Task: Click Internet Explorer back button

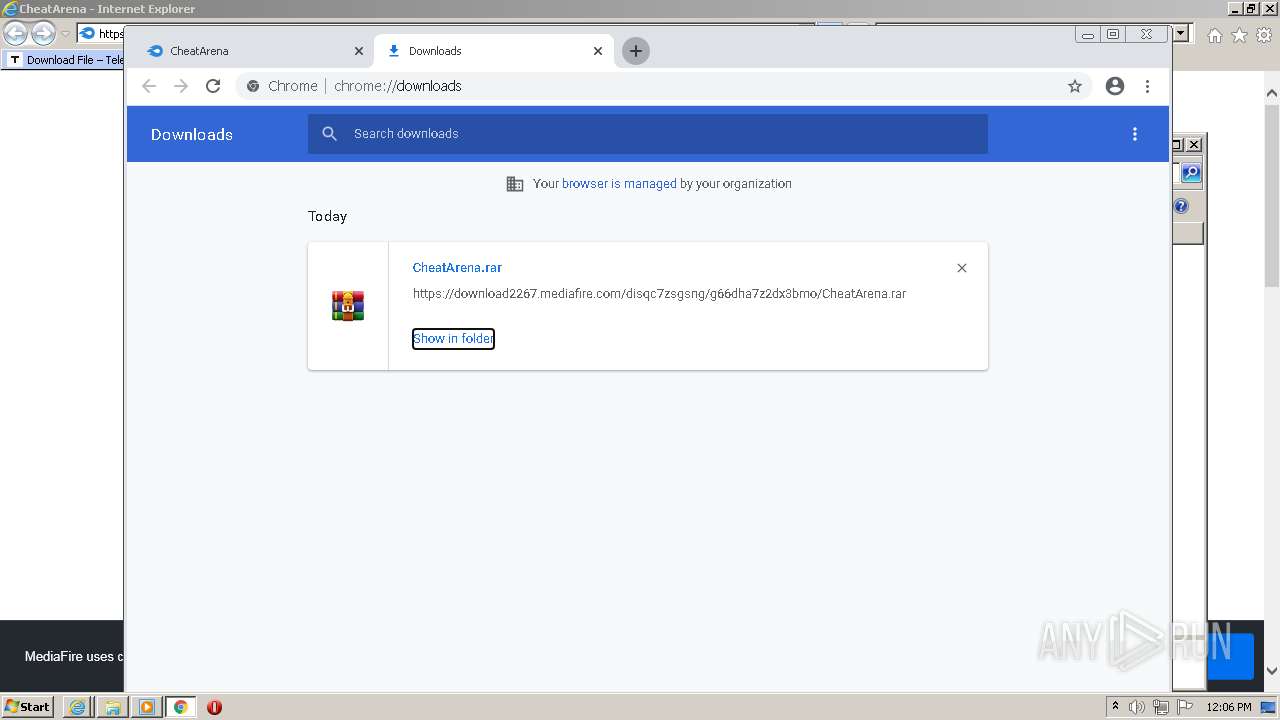Action: 15,34
